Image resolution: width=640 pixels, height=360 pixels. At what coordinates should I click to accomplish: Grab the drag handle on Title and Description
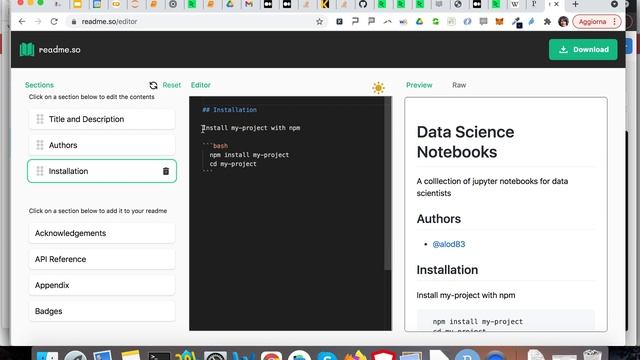(x=40, y=119)
